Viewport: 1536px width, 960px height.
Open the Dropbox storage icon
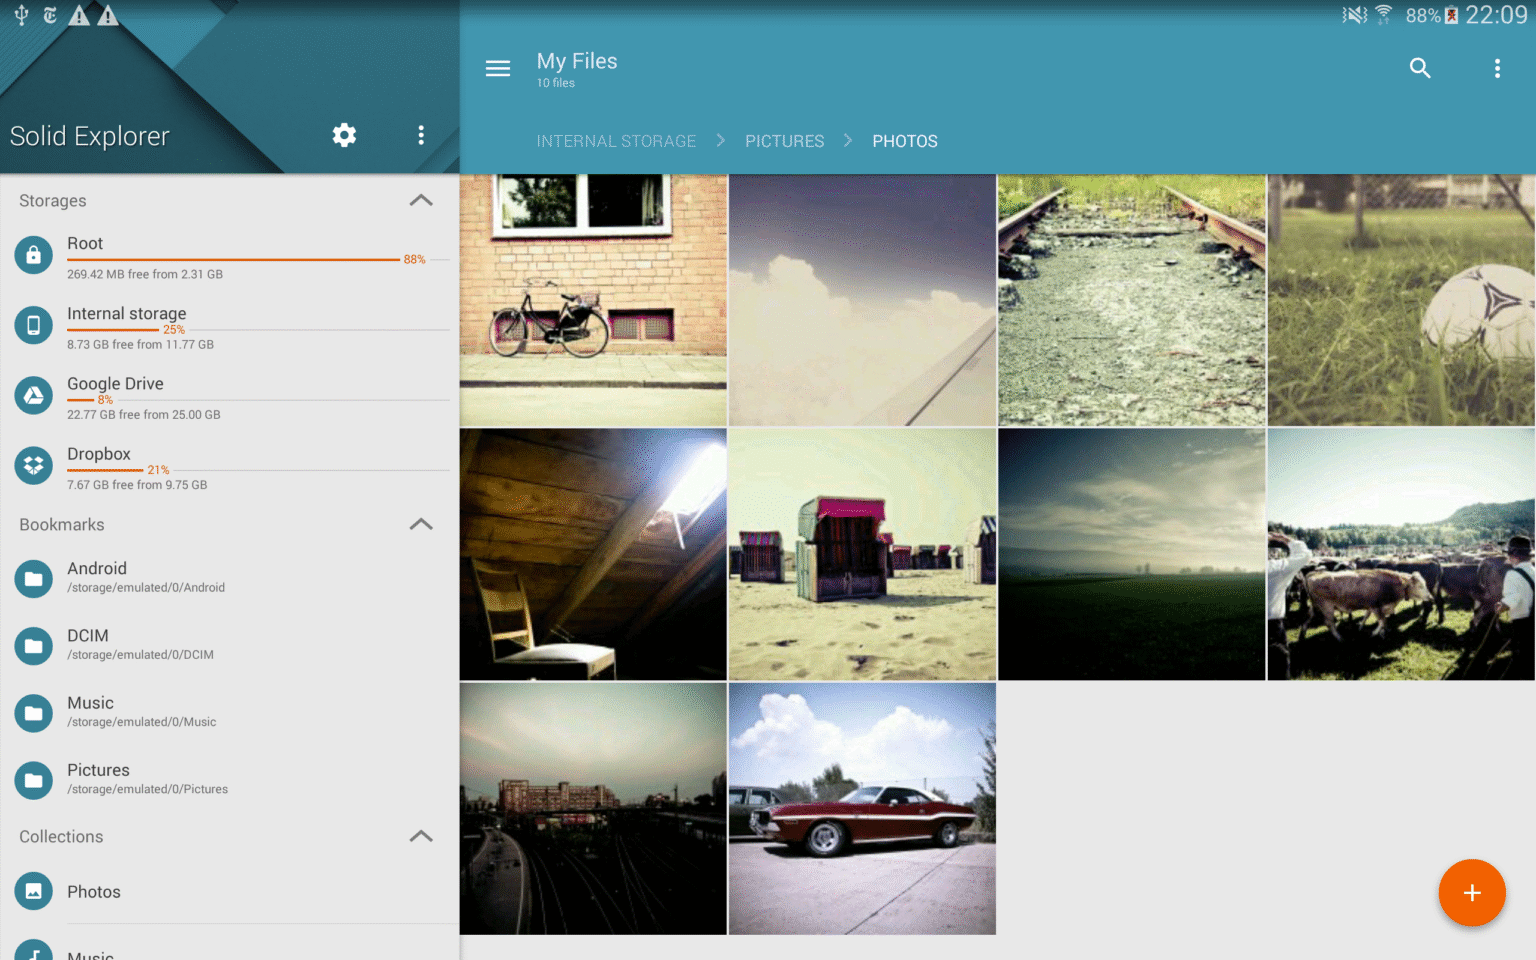pyautogui.click(x=33, y=465)
